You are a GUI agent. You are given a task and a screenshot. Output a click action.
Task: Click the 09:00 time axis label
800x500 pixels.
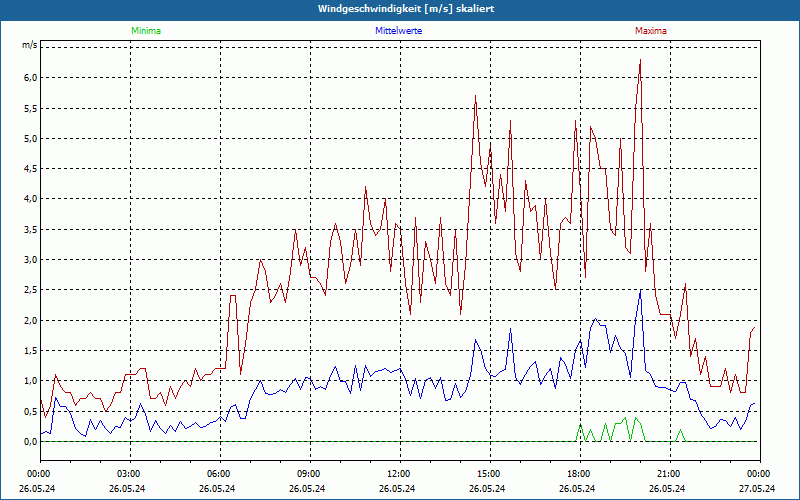(307, 474)
